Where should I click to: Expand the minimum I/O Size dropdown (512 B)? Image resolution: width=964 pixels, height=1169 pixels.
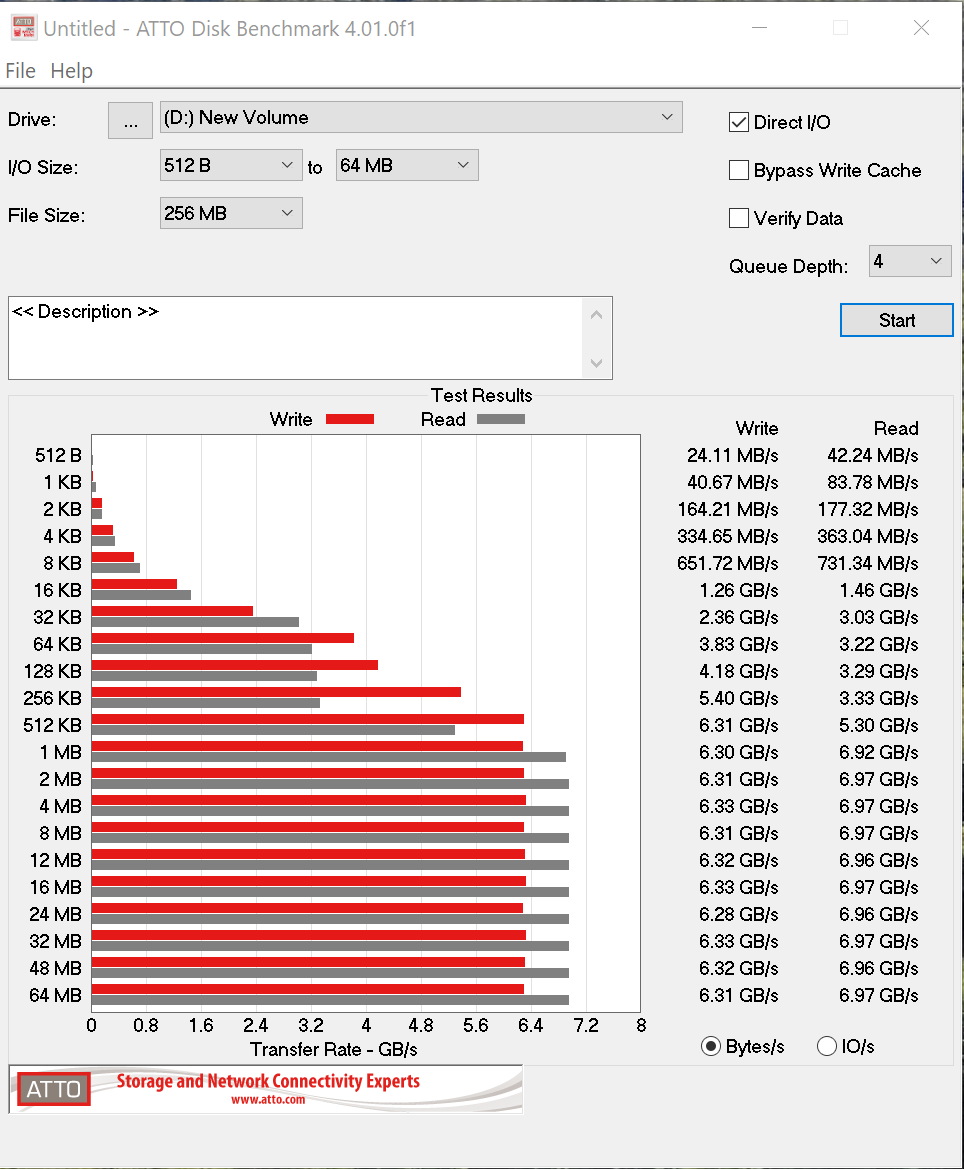[x=231, y=165]
